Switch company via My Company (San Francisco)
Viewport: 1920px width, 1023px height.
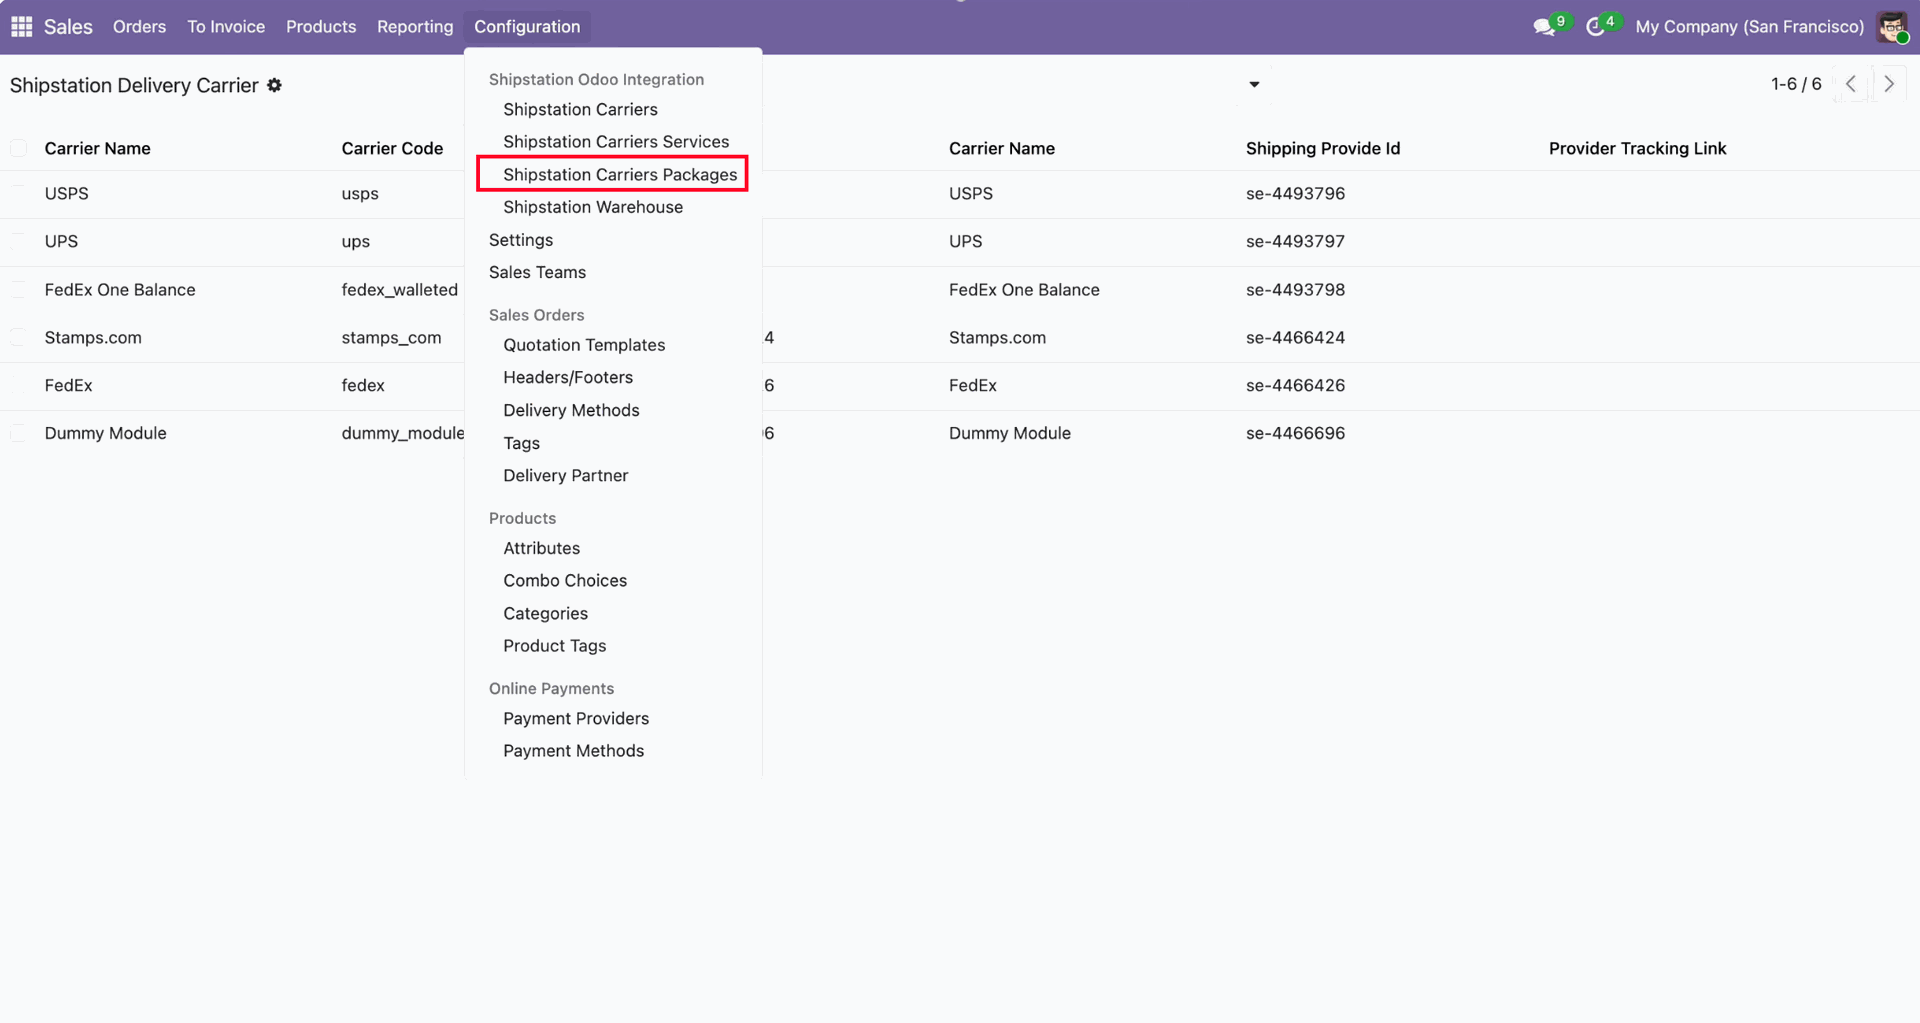click(x=1749, y=27)
